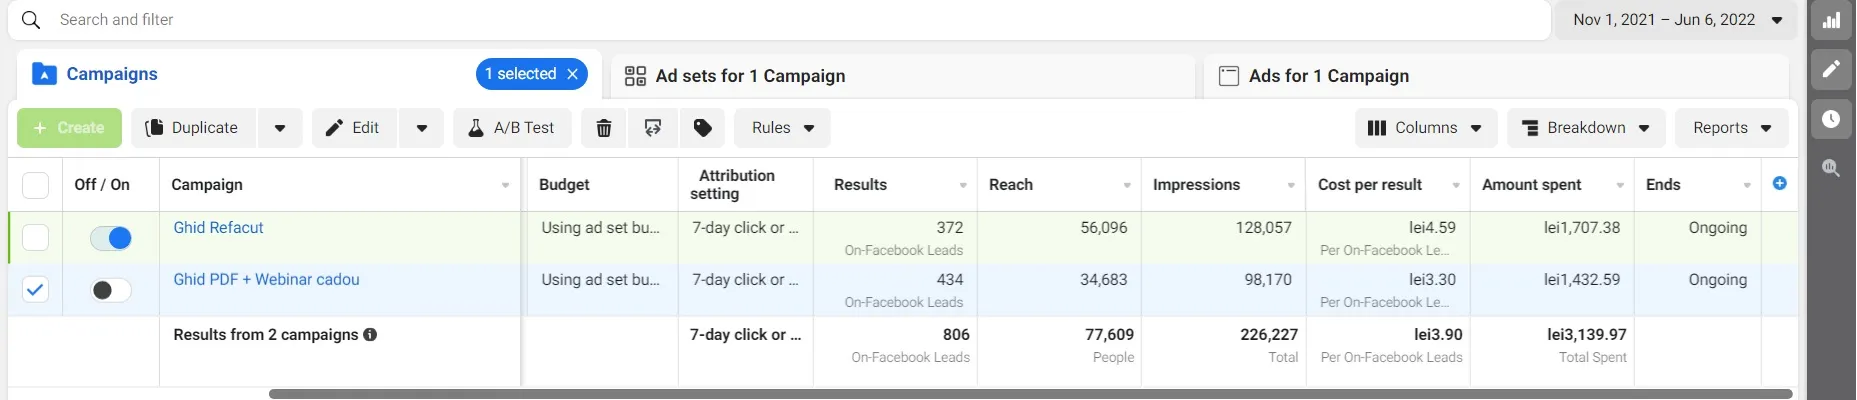Open the pencil edit panel in sidebar
This screenshot has height=400, width=1857.
pyautogui.click(x=1831, y=69)
